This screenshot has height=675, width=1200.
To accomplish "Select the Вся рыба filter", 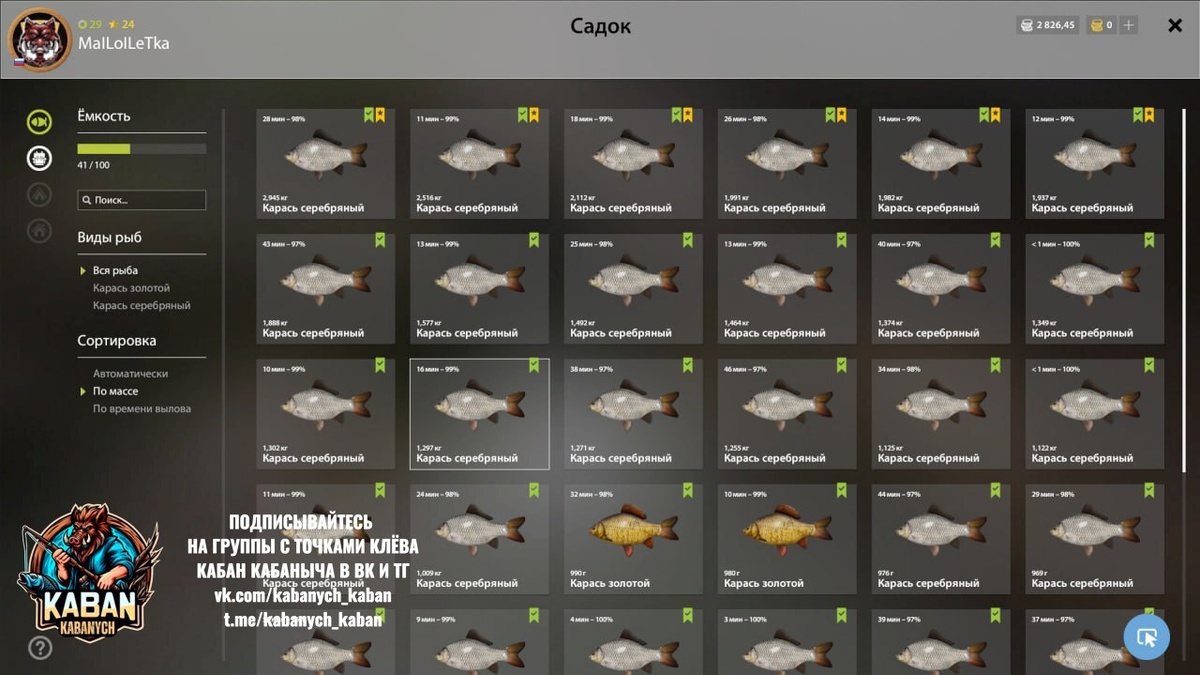I will tap(115, 271).
